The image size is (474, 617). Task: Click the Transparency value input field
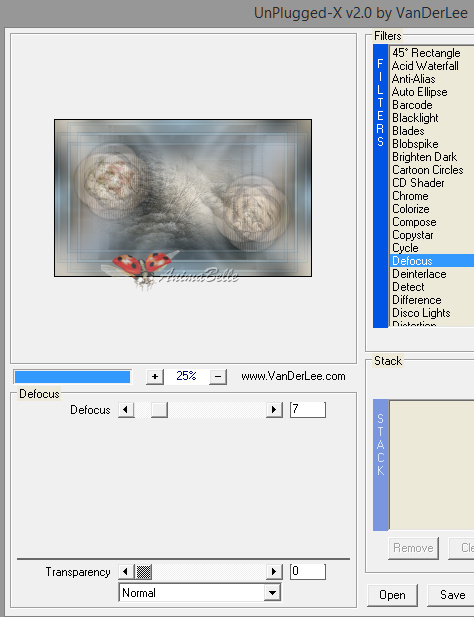pos(308,571)
